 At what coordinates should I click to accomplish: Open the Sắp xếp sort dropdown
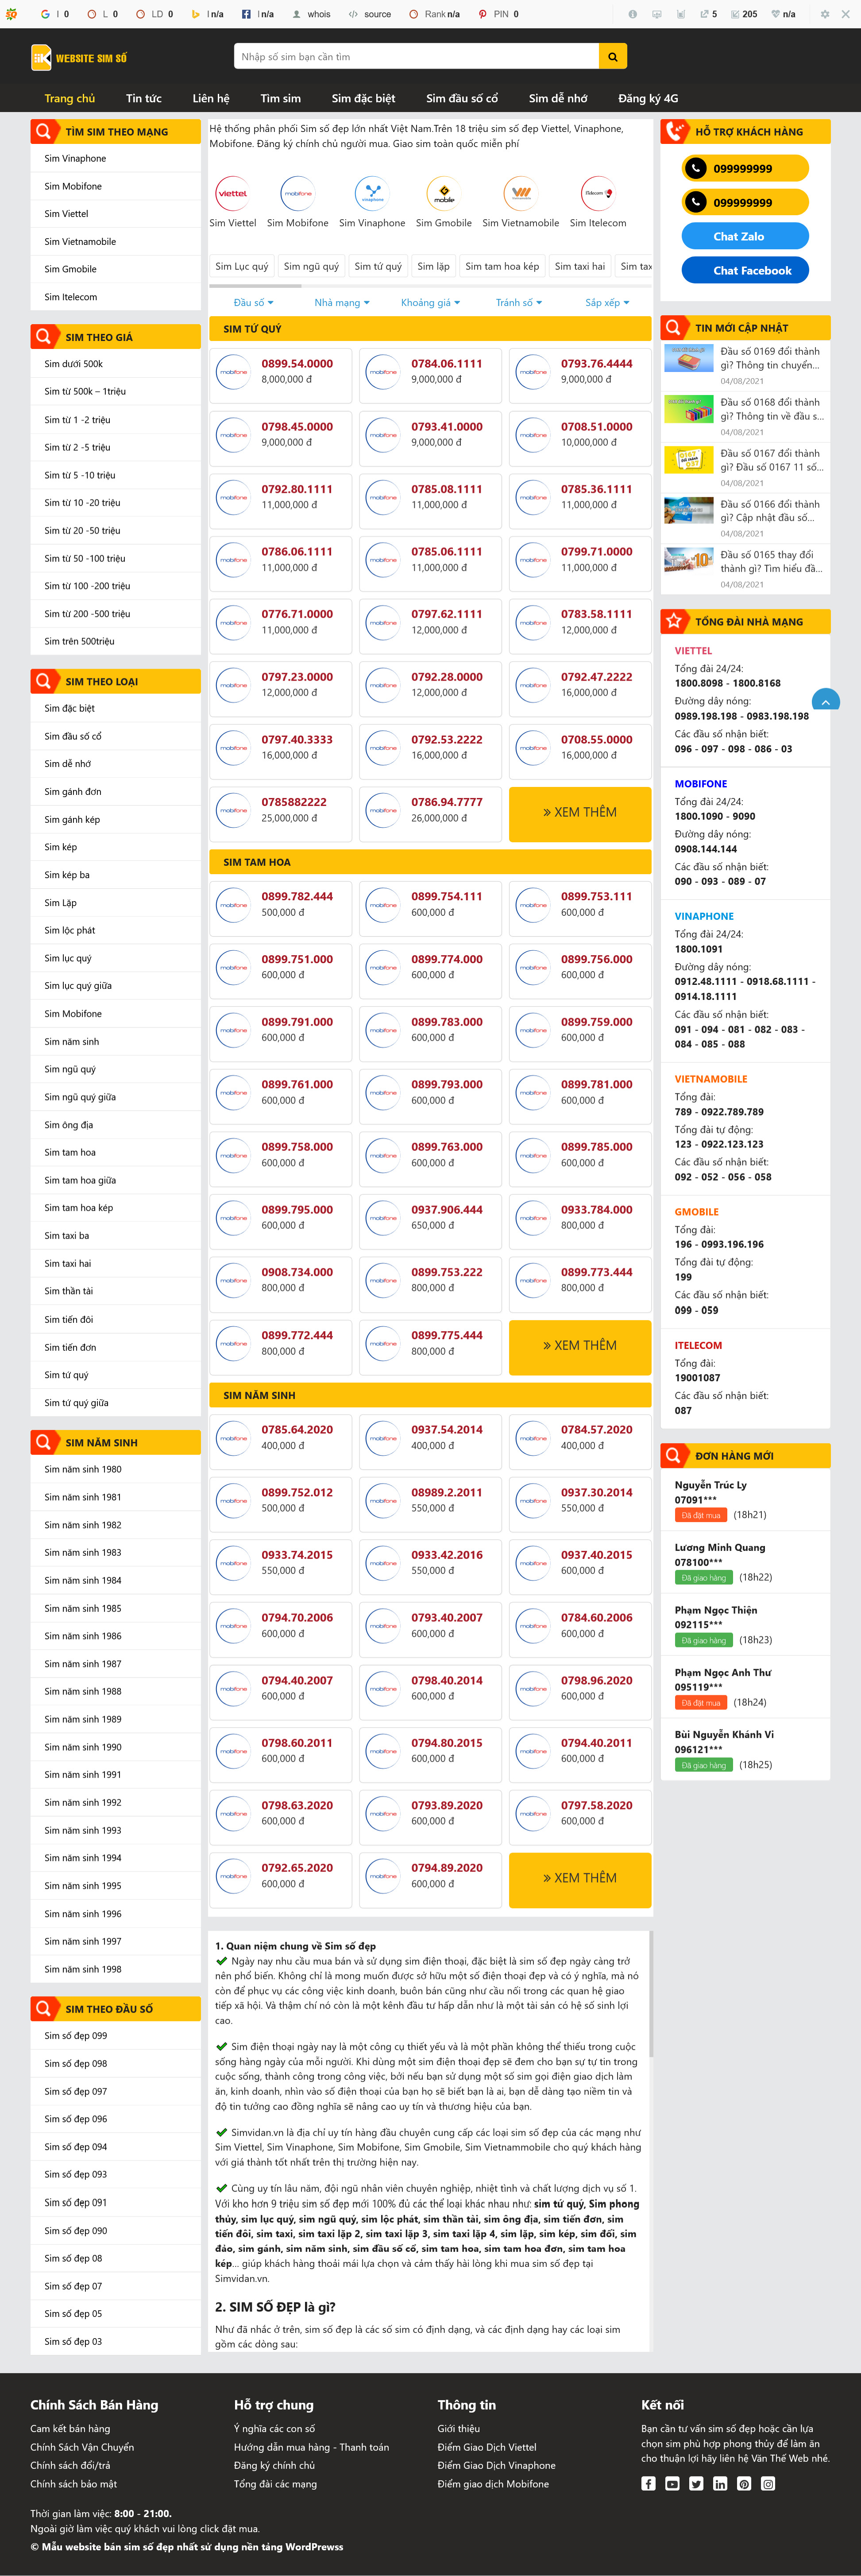[606, 302]
